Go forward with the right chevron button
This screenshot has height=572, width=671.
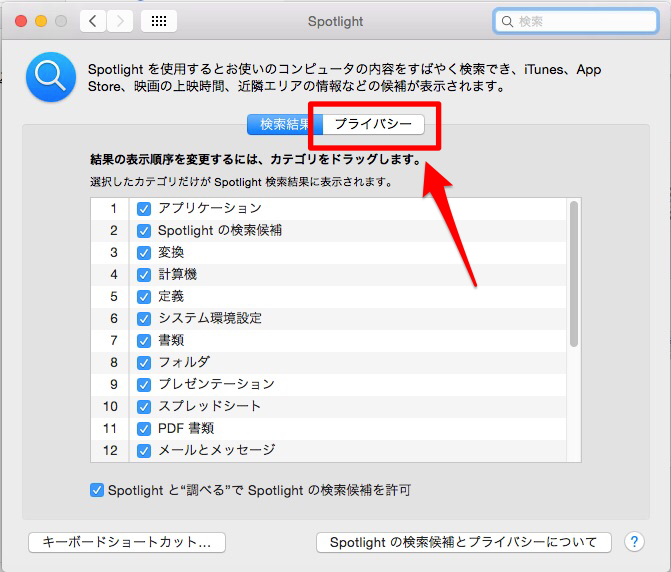click(x=120, y=21)
